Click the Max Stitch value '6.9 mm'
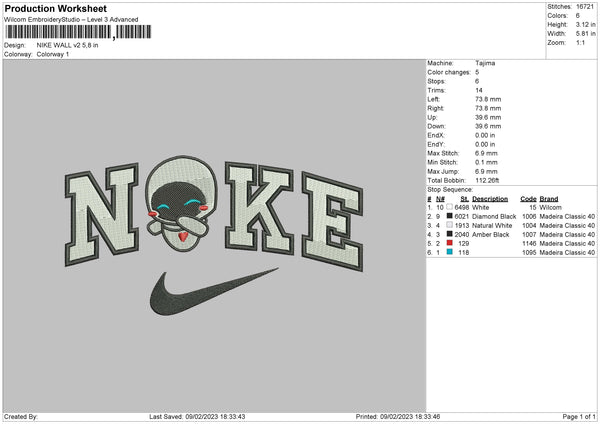This screenshot has height=424, width=600. pos(486,153)
